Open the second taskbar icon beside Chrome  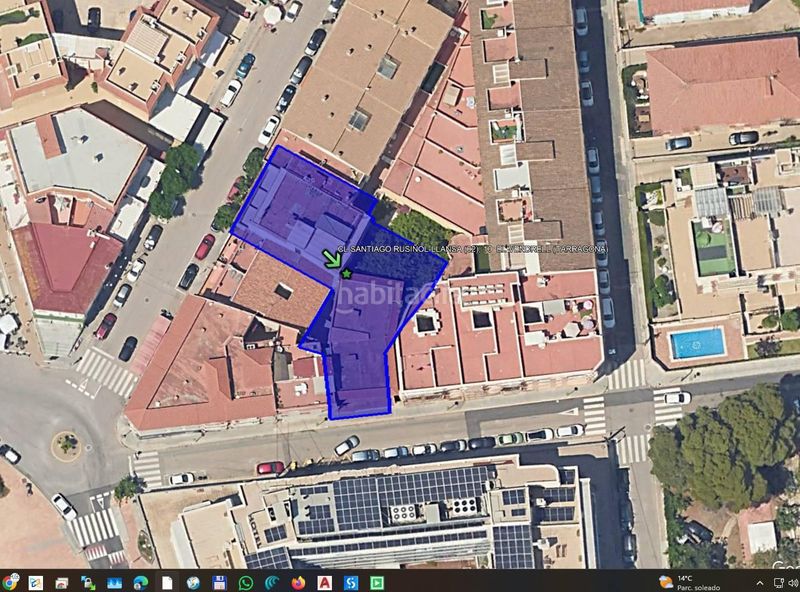36,582
